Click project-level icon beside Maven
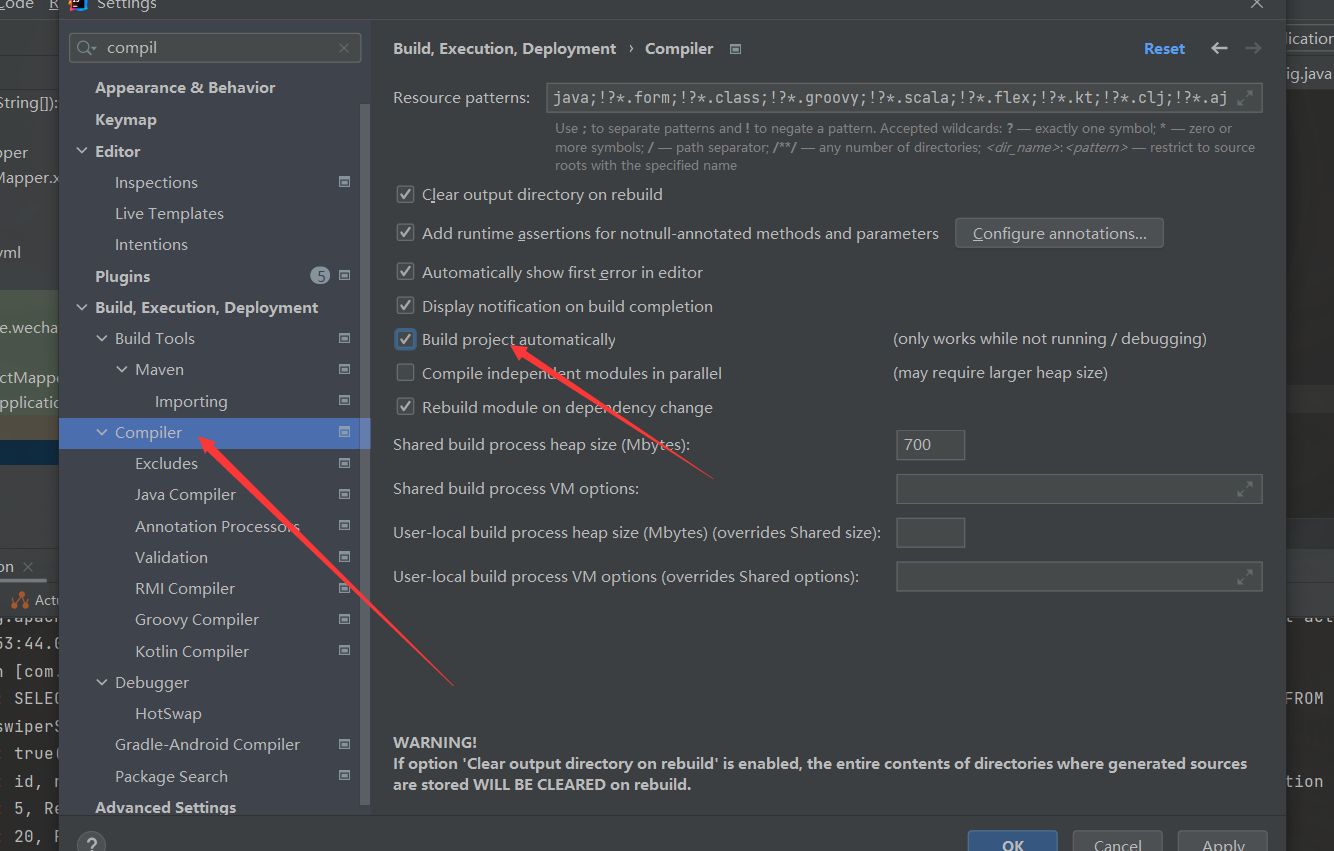 click(x=344, y=369)
